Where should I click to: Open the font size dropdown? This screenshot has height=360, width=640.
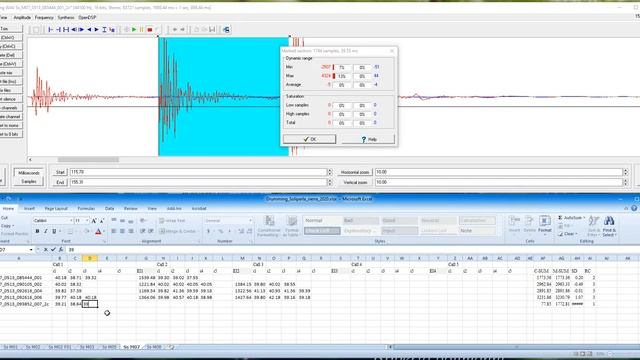click(87, 220)
